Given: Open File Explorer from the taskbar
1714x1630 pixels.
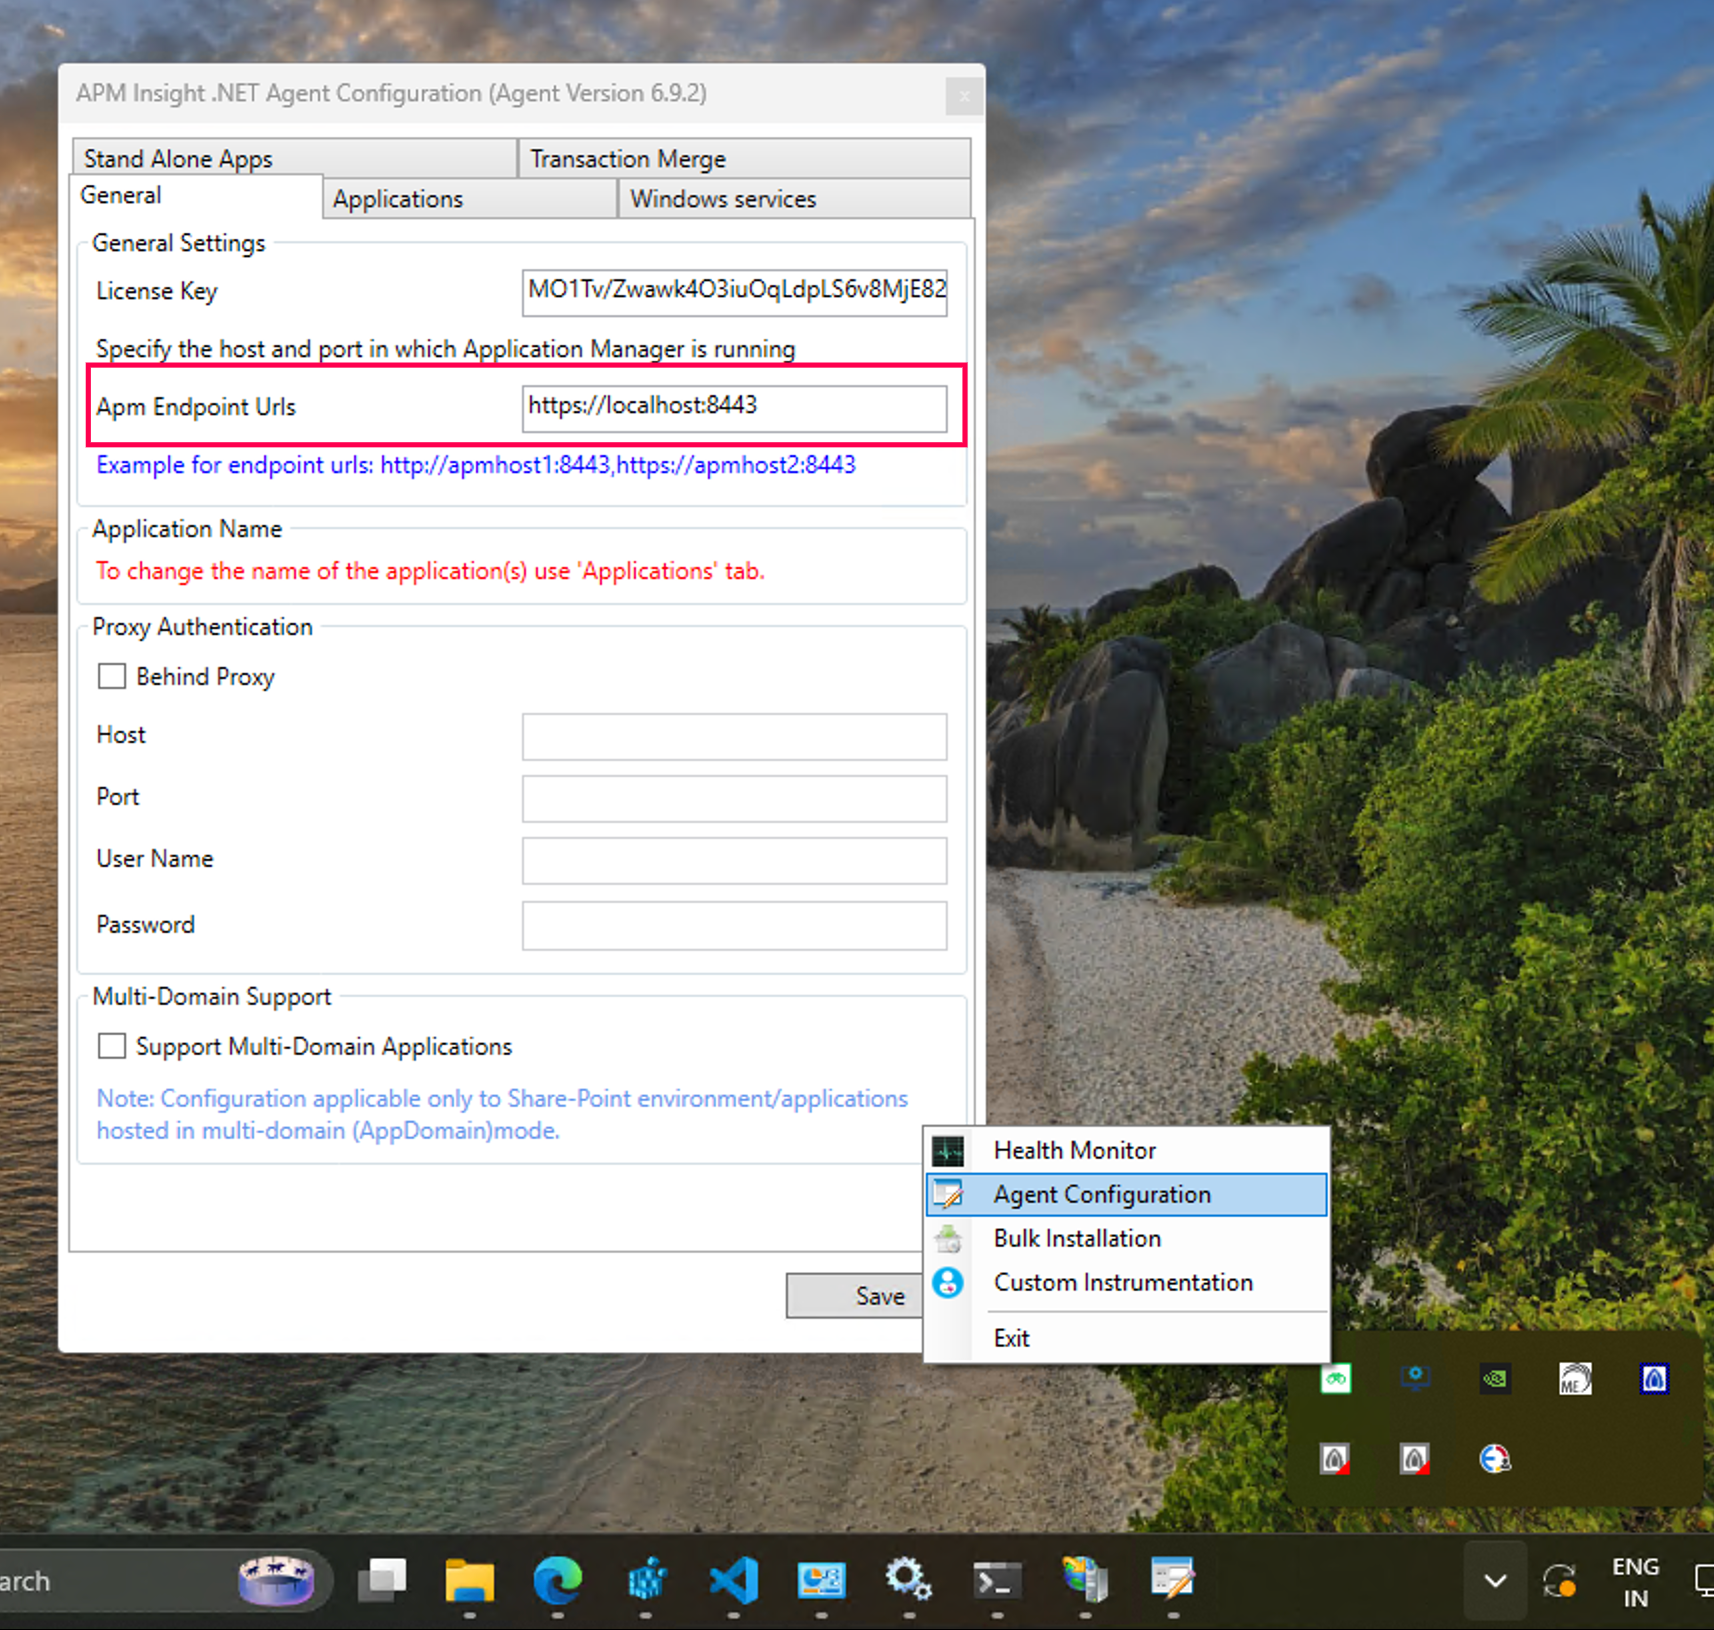Looking at the screenshot, I should [x=469, y=1581].
